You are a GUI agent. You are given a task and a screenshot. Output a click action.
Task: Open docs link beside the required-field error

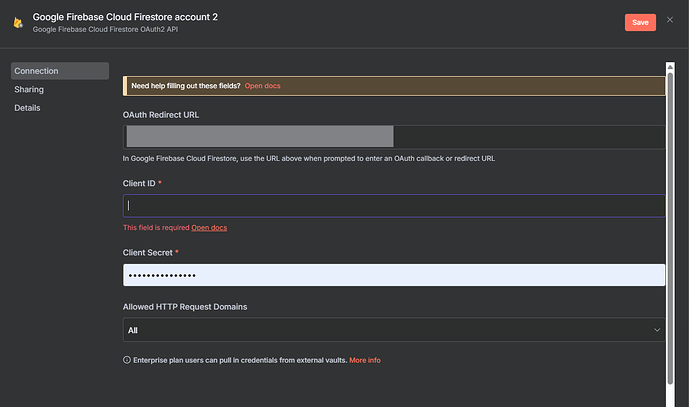209,228
